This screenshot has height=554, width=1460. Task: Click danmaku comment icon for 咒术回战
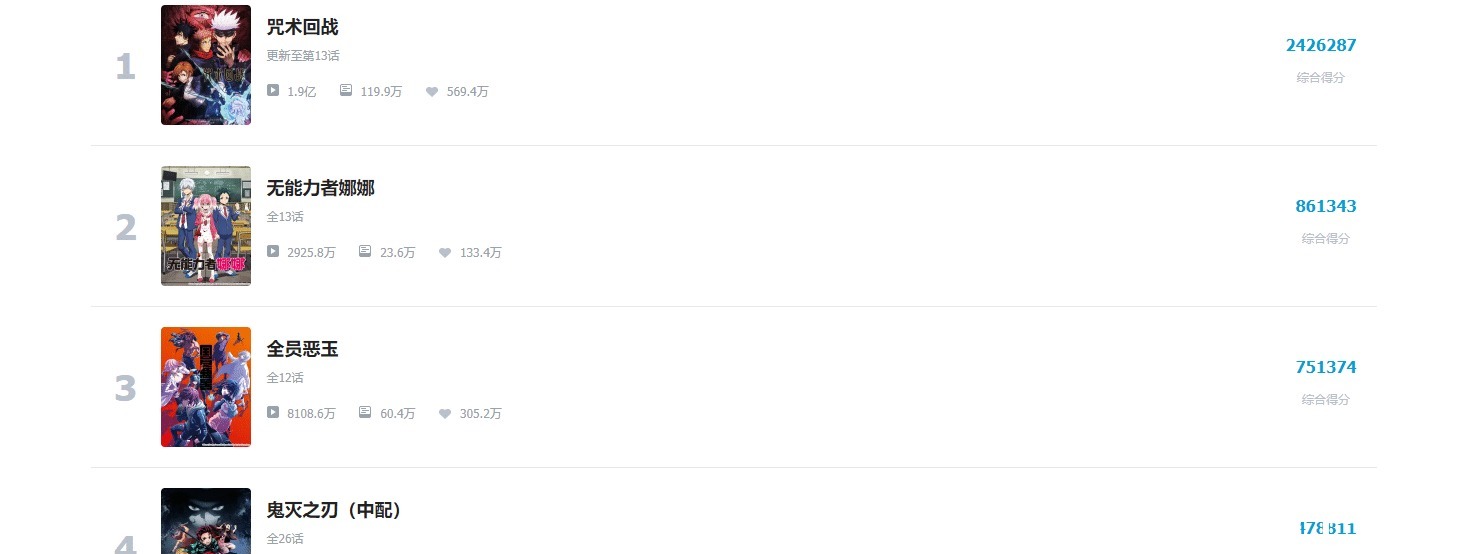tap(346, 90)
